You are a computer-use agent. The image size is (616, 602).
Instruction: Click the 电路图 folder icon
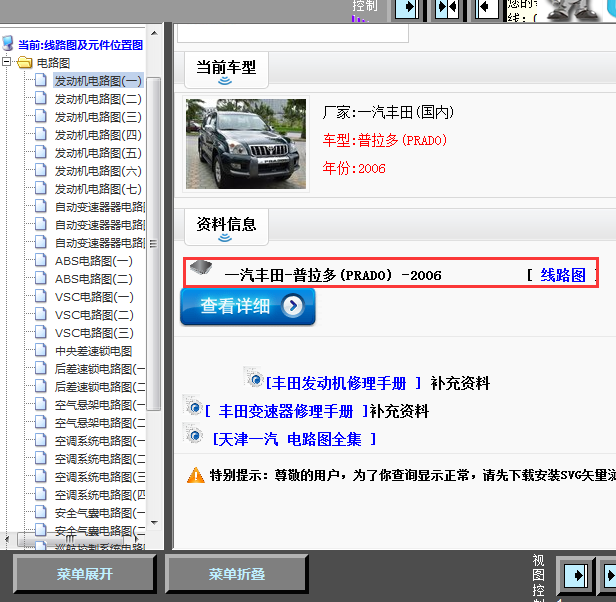[x=25, y=62]
